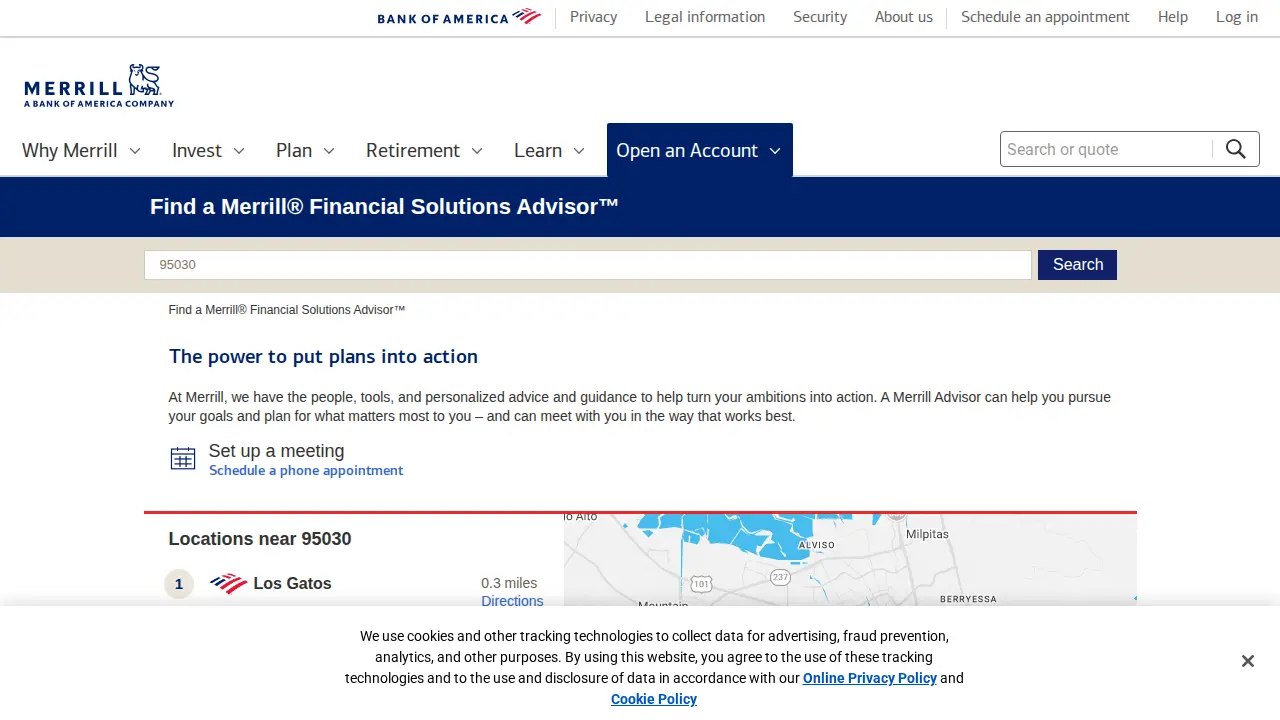This screenshot has height=720, width=1280.
Task: Click the magnifying glass search icon
Action: tap(1236, 149)
